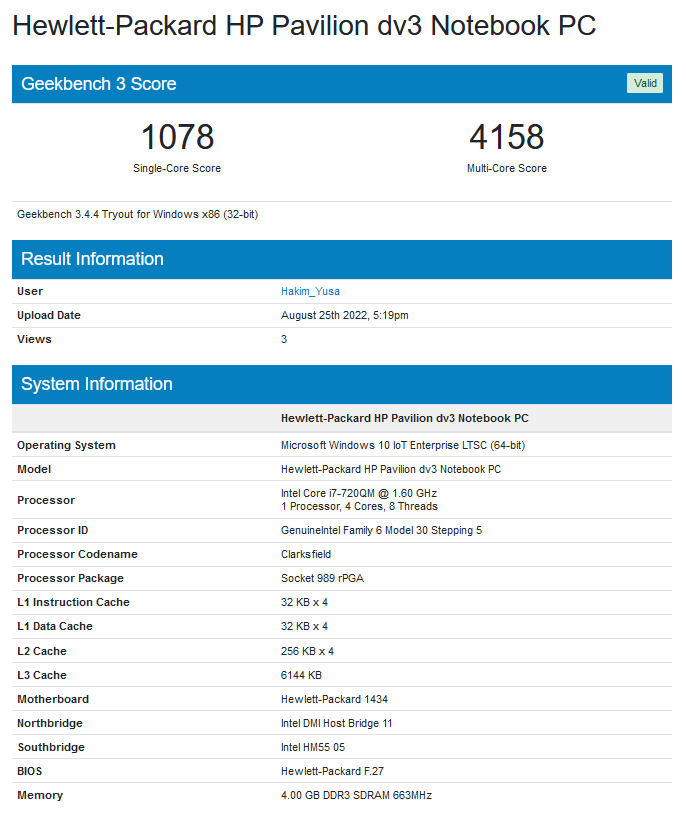This screenshot has width=686, height=814.
Task: Click the BIOS row label
Action: [x=30, y=771]
